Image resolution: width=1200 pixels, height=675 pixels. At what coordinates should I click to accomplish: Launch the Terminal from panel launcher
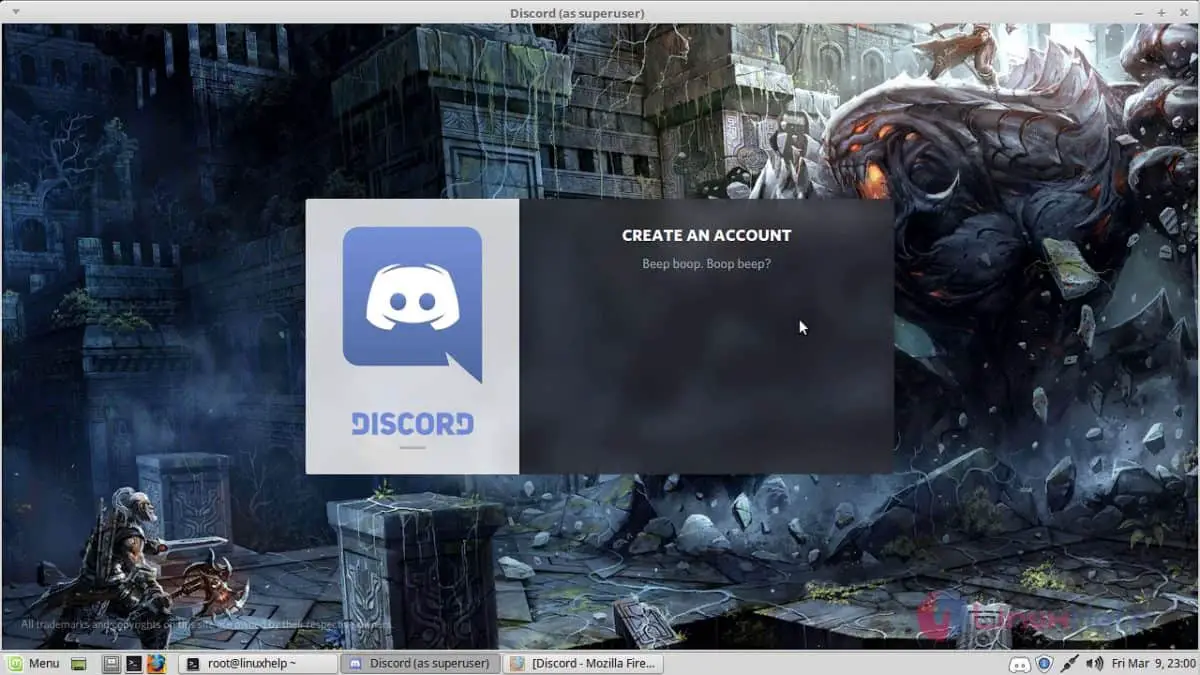[x=133, y=663]
